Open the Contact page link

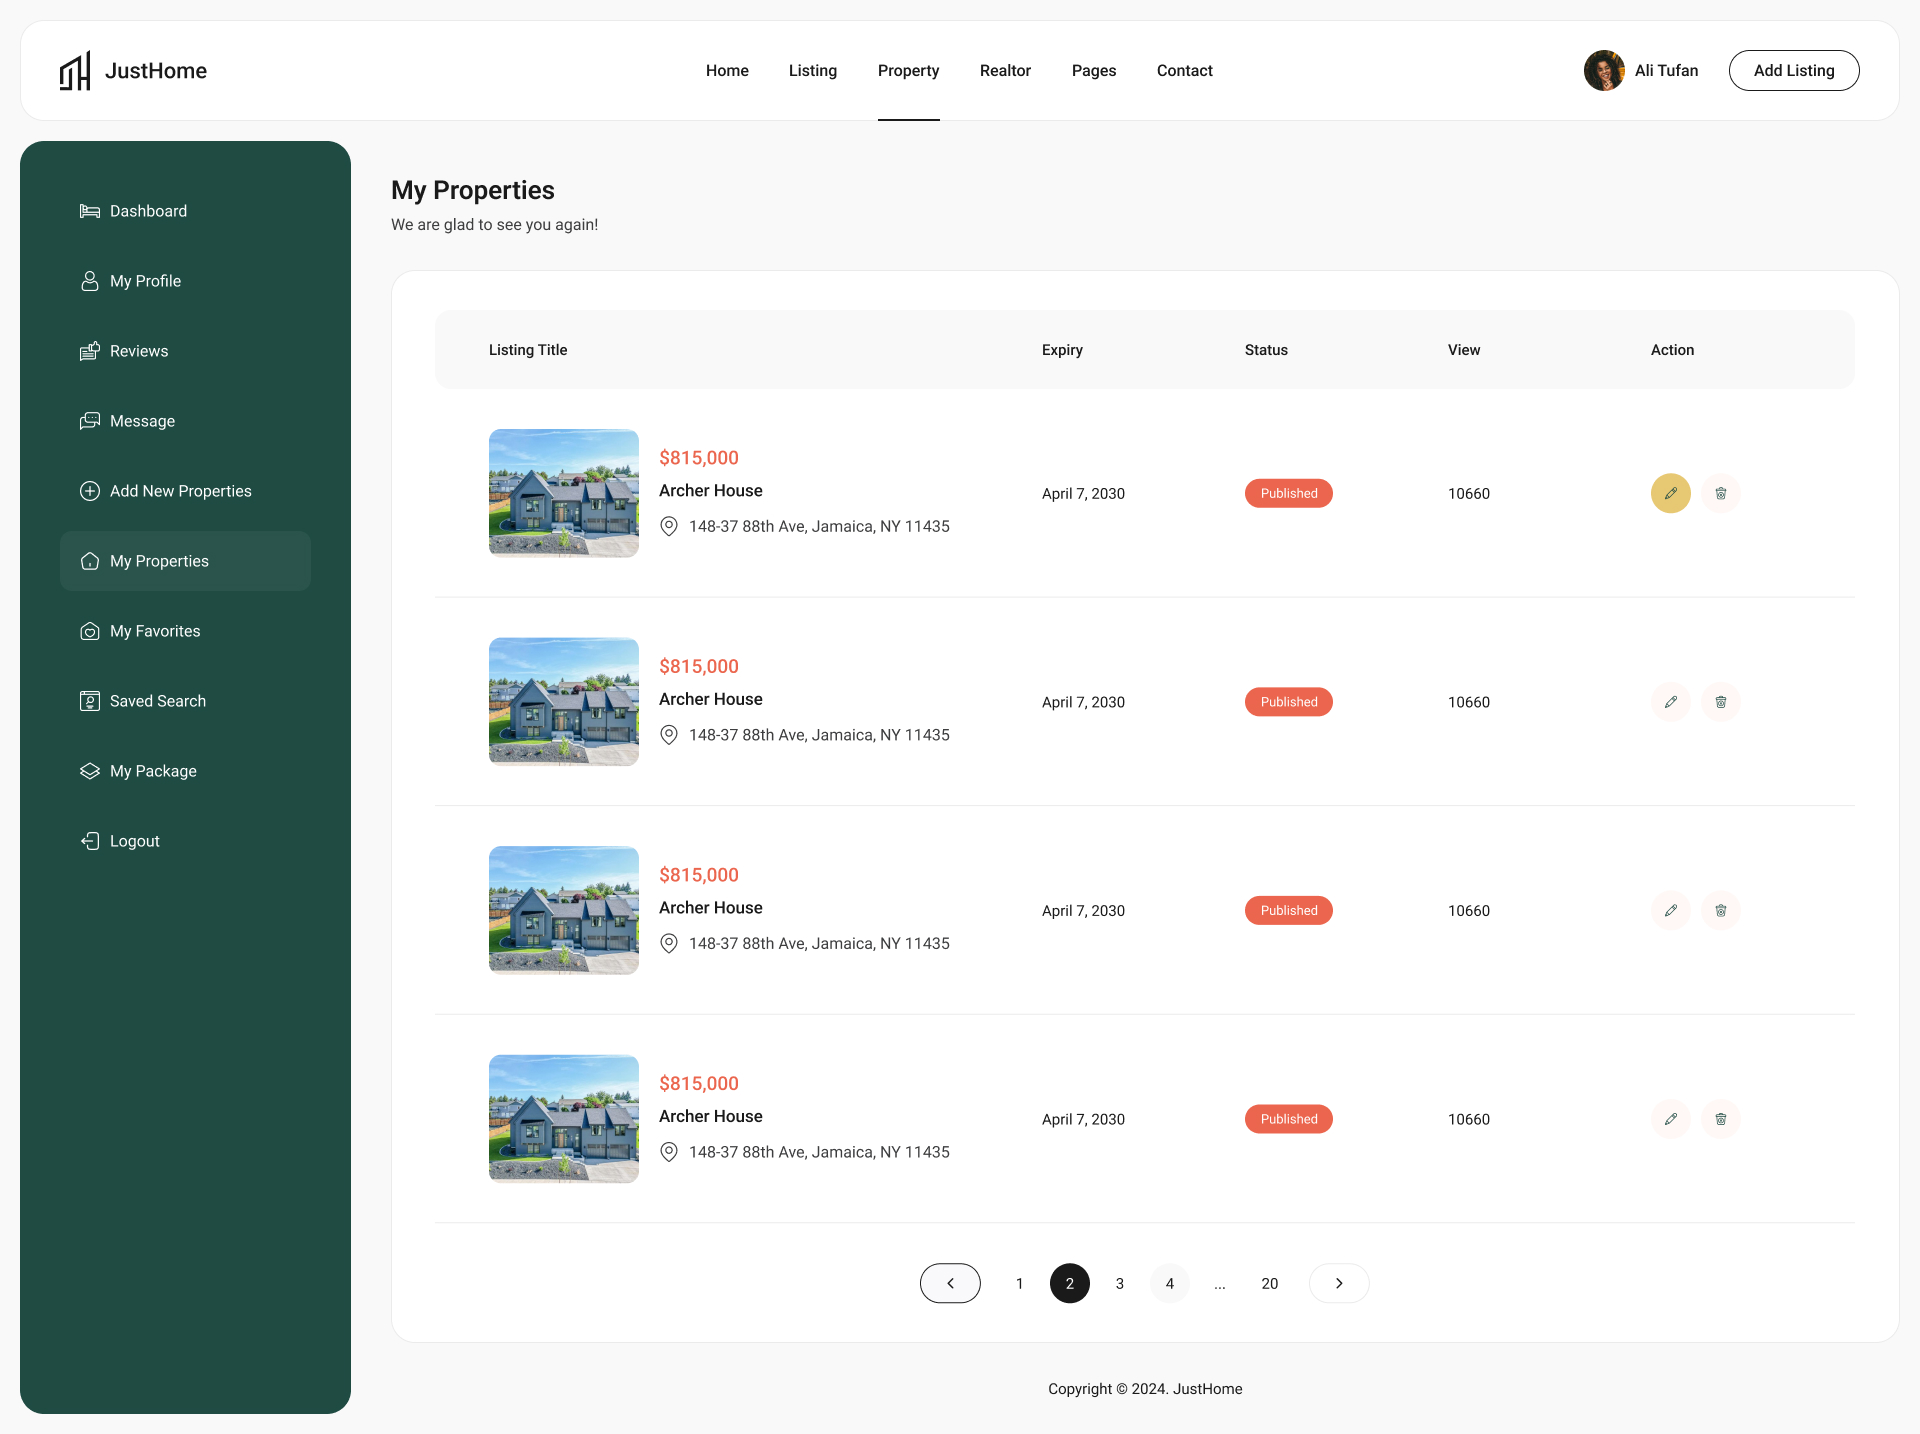(1184, 70)
